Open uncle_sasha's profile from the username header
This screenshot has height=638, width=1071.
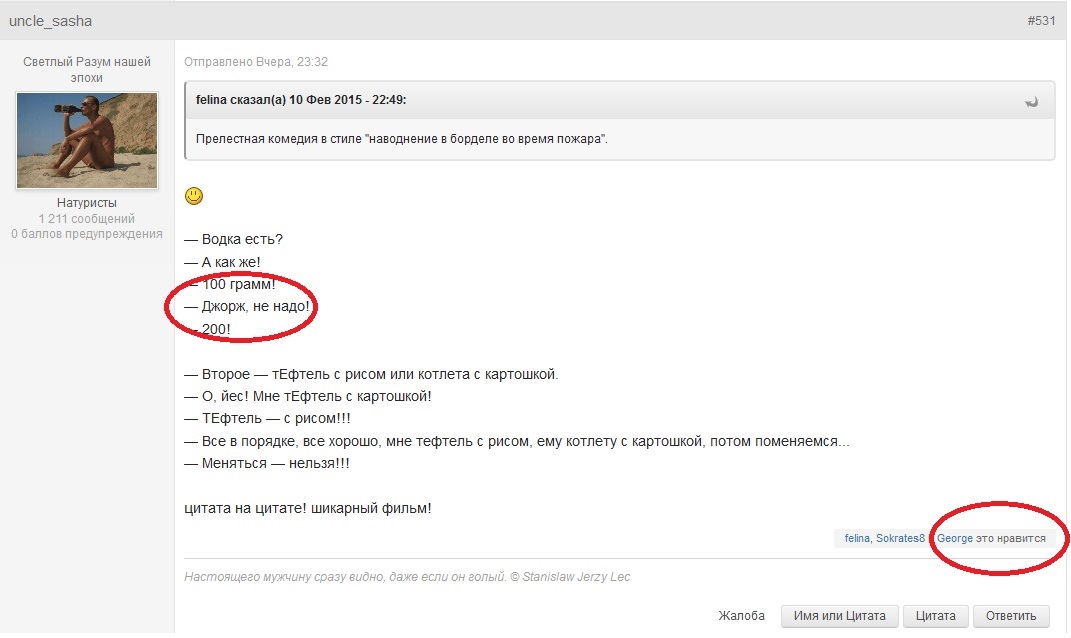coord(51,21)
